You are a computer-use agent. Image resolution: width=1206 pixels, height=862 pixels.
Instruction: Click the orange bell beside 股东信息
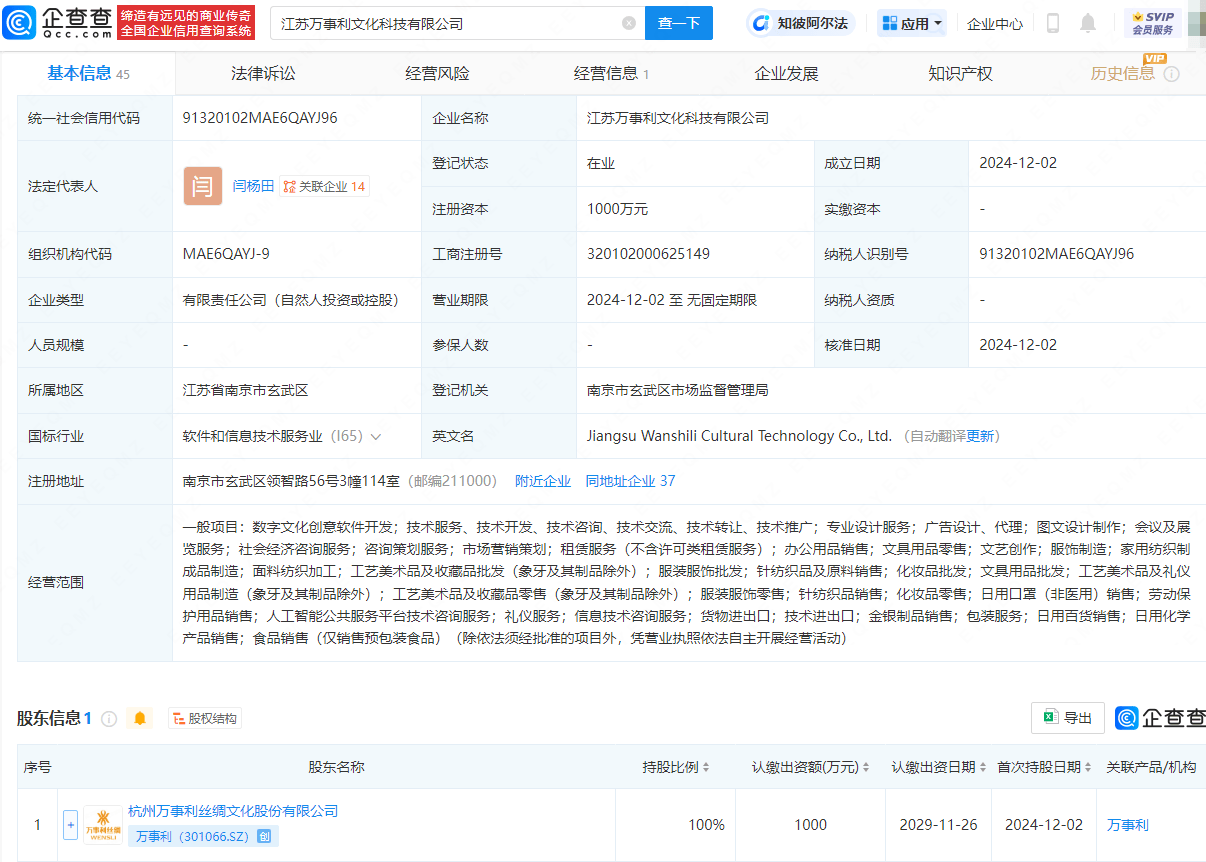(140, 718)
